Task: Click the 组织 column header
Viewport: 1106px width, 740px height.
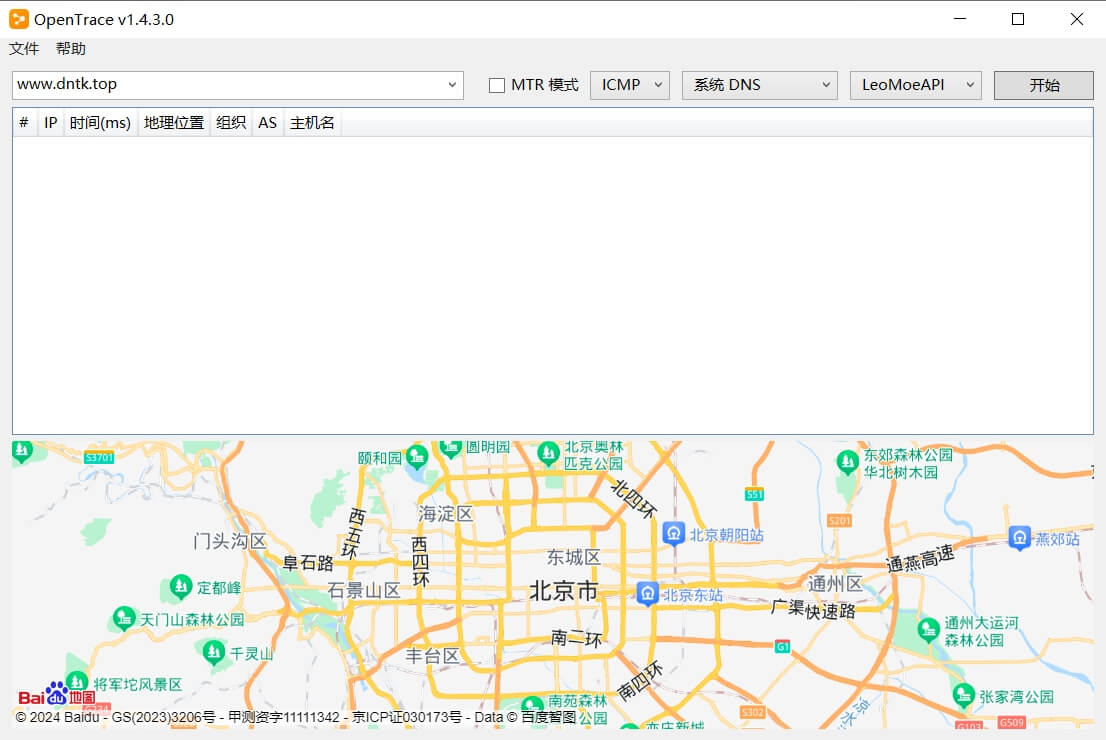Action: coord(231,123)
